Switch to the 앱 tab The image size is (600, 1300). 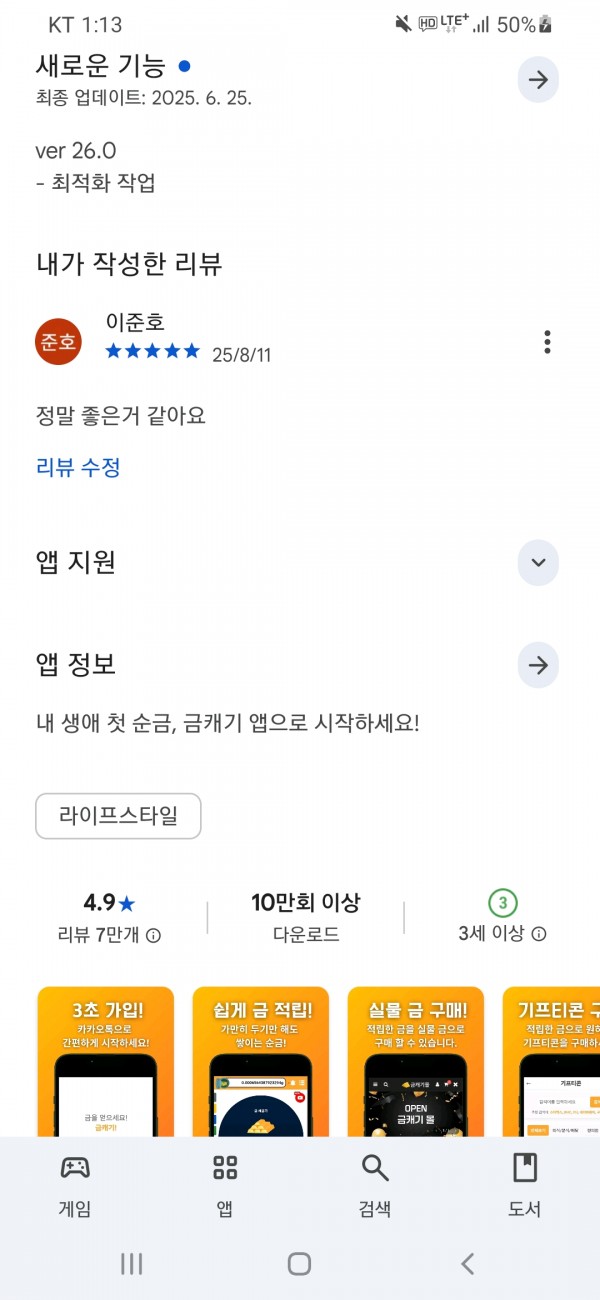(x=225, y=1186)
